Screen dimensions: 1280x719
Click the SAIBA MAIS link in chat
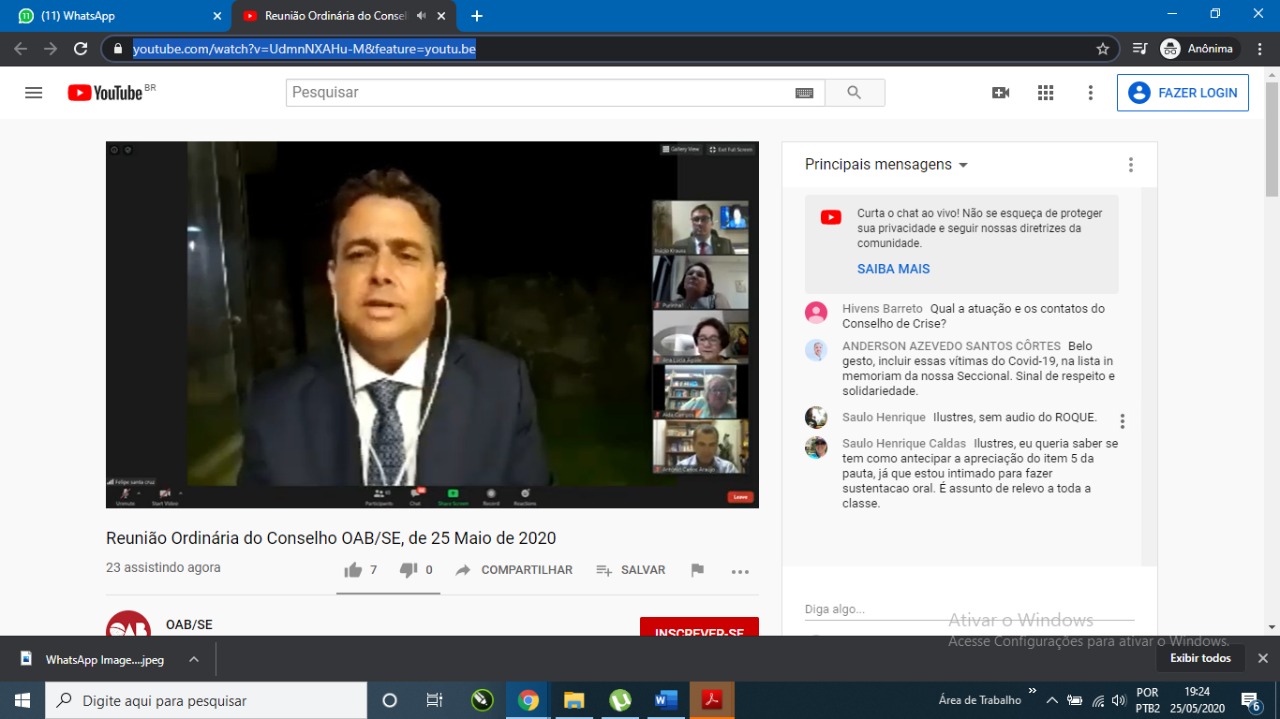tap(893, 269)
